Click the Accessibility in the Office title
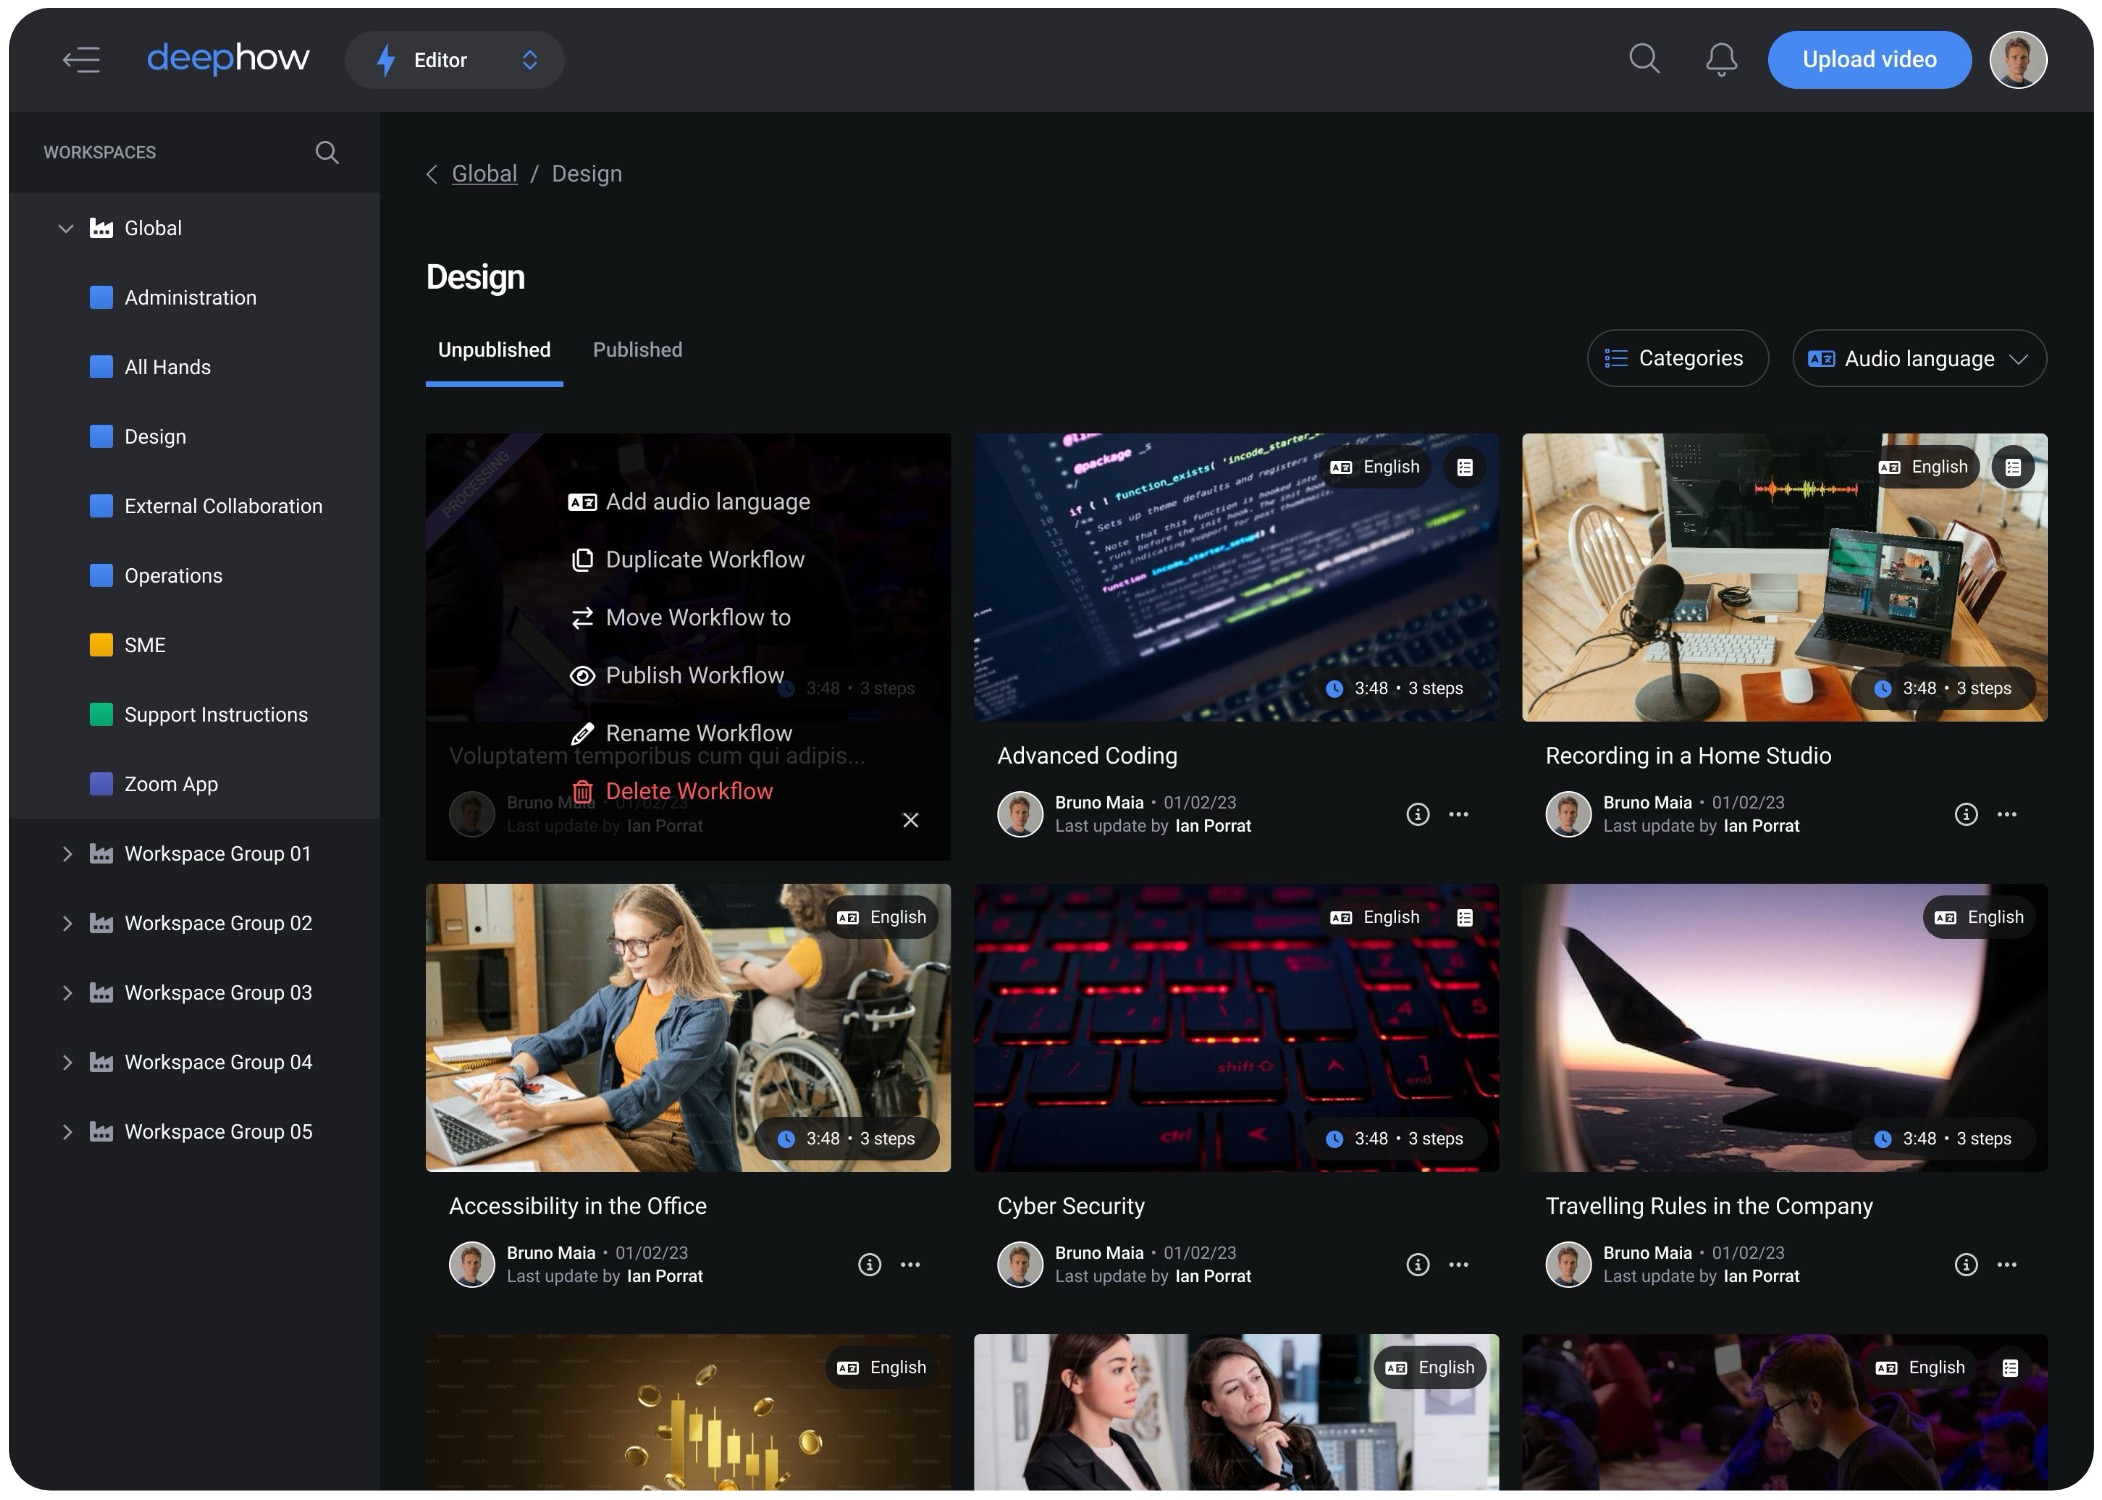Image resolution: width=2102 pixels, height=1500 pixels. [578, 1206]
